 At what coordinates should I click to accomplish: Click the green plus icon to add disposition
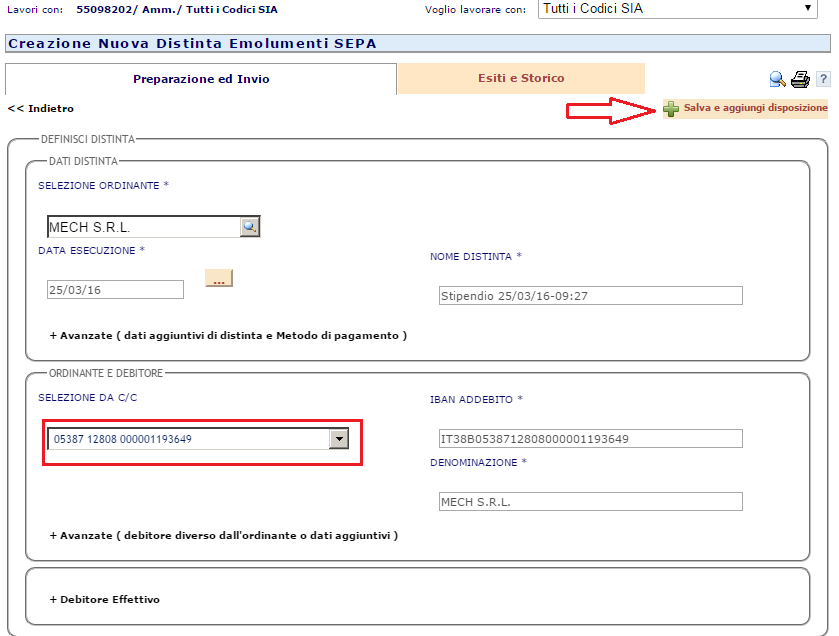671,109
